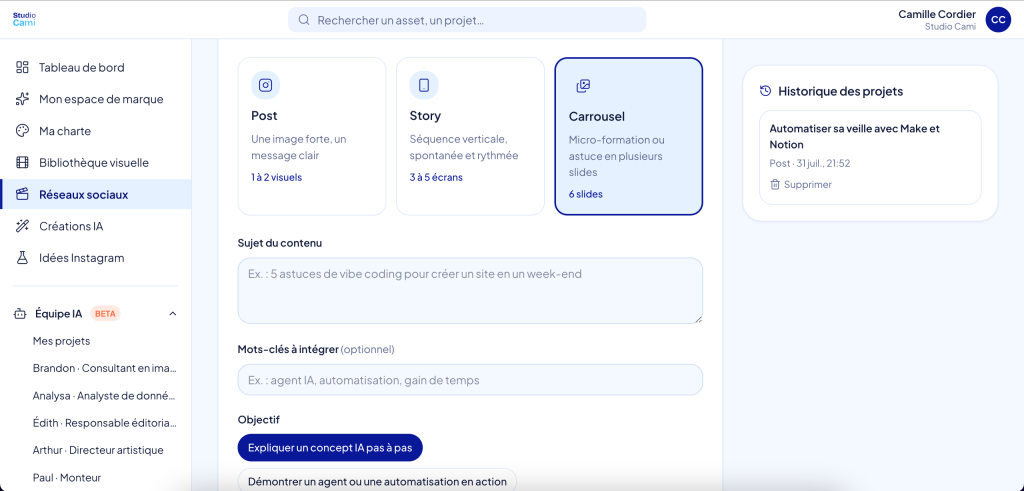Open Bibliothèque visuelle
1024x491 pixels.
(x=95, y=163)
